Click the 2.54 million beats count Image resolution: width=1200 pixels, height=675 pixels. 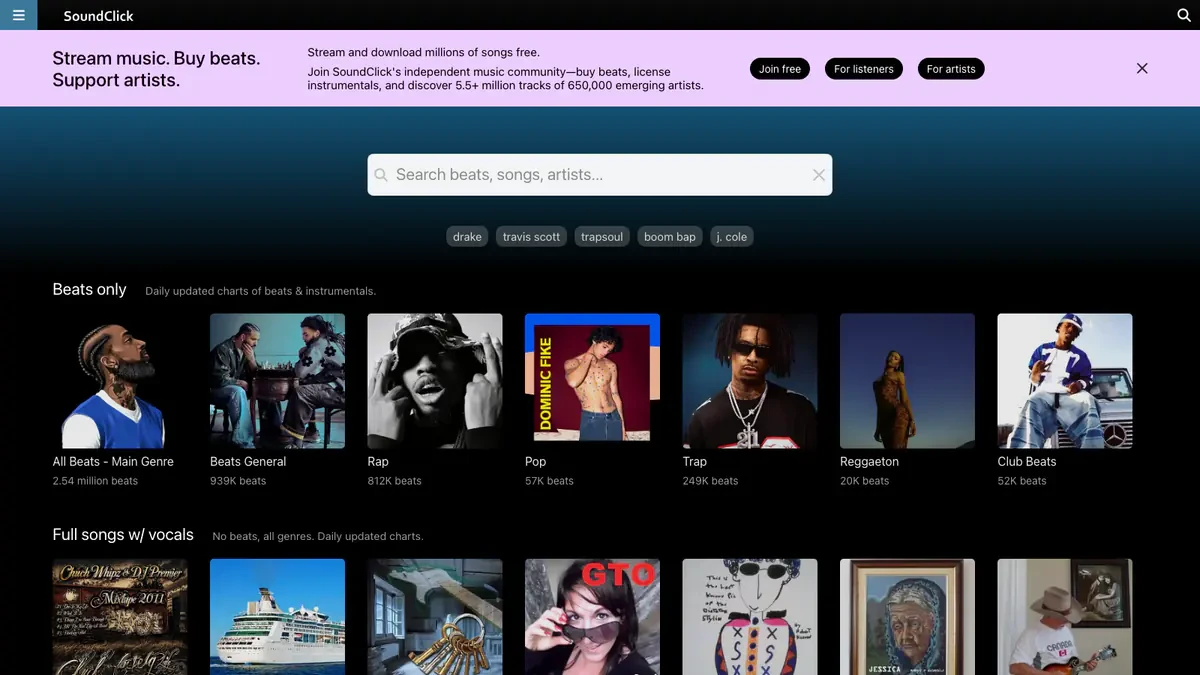click(x=95, y=481)
